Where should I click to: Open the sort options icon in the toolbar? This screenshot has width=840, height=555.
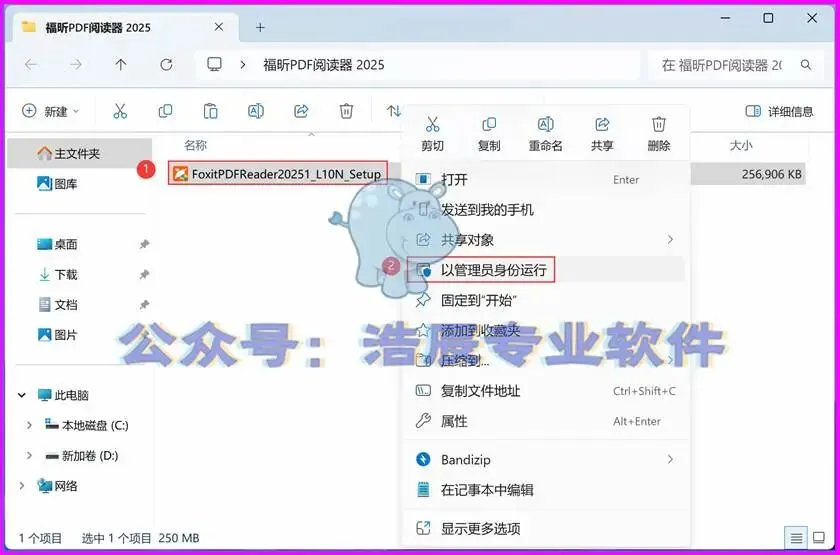(x=394, y=111)
